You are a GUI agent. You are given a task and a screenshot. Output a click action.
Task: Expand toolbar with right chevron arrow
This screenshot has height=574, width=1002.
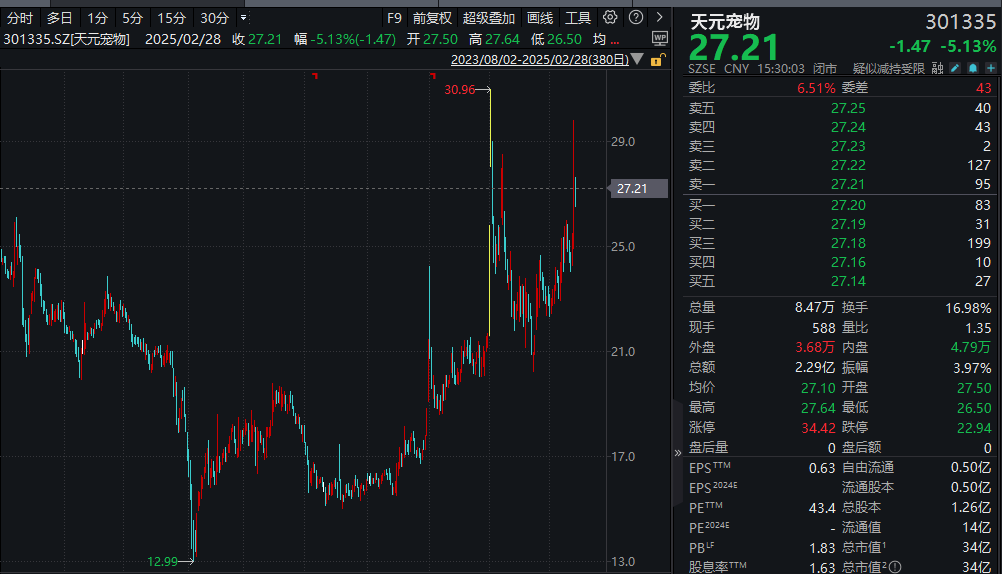[x=659, y=18]
